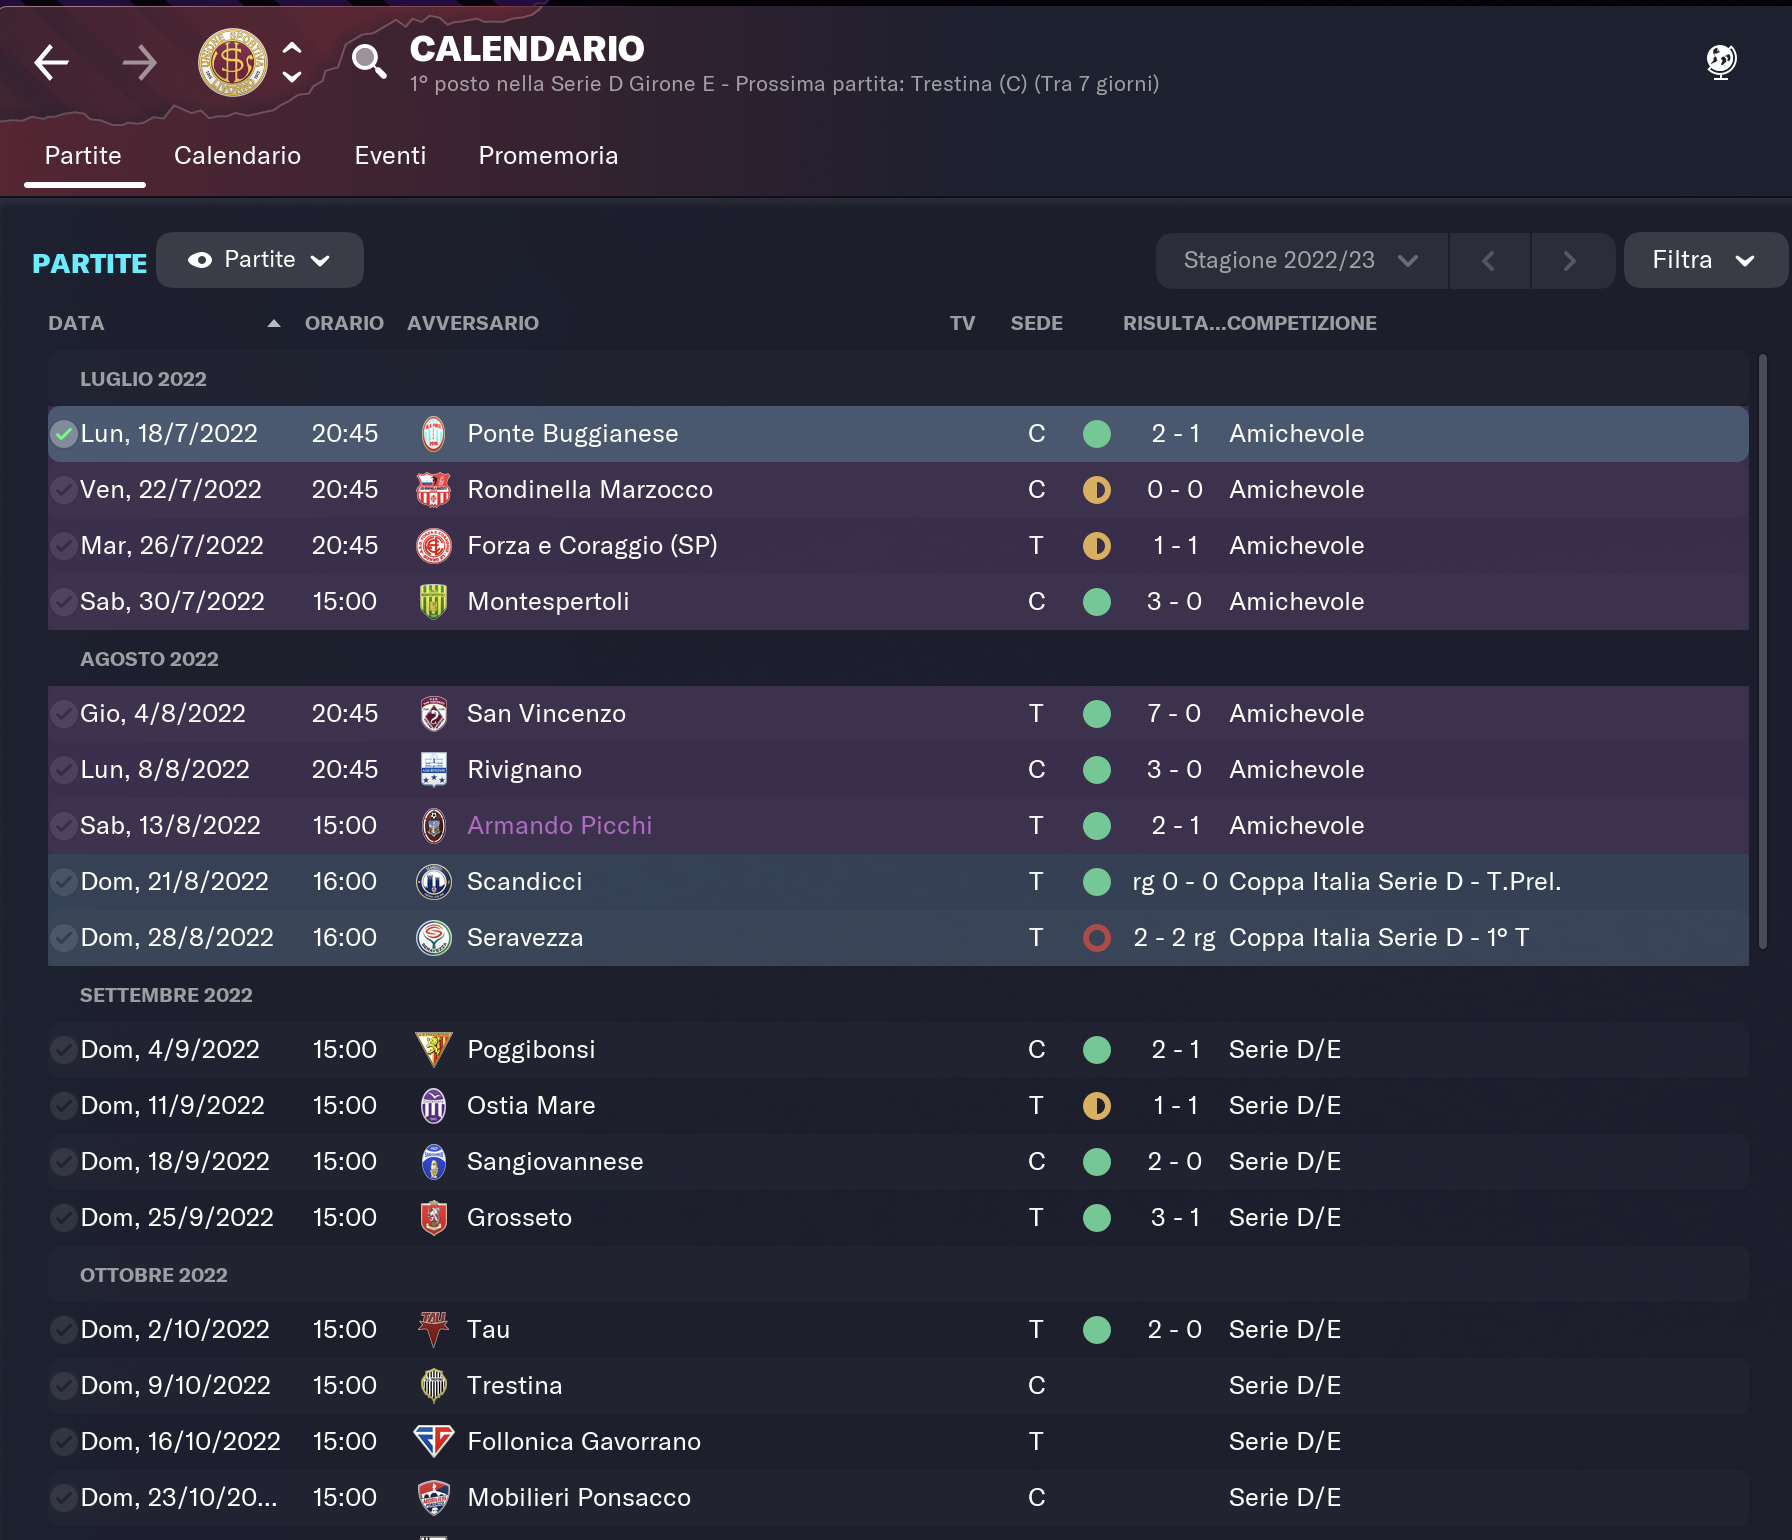1792x1540 pixels.
Task: Expand the Partite view dropdown
Action: point(260,260)
